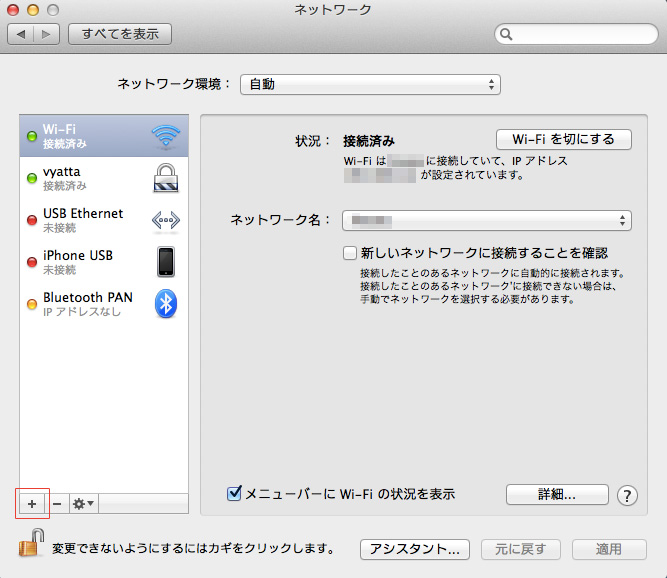Viewport: 667px width, 578px height.
Task: Uncheck メニューバーに Wi-Fi の状況を表示
Action: click(235, 493)
